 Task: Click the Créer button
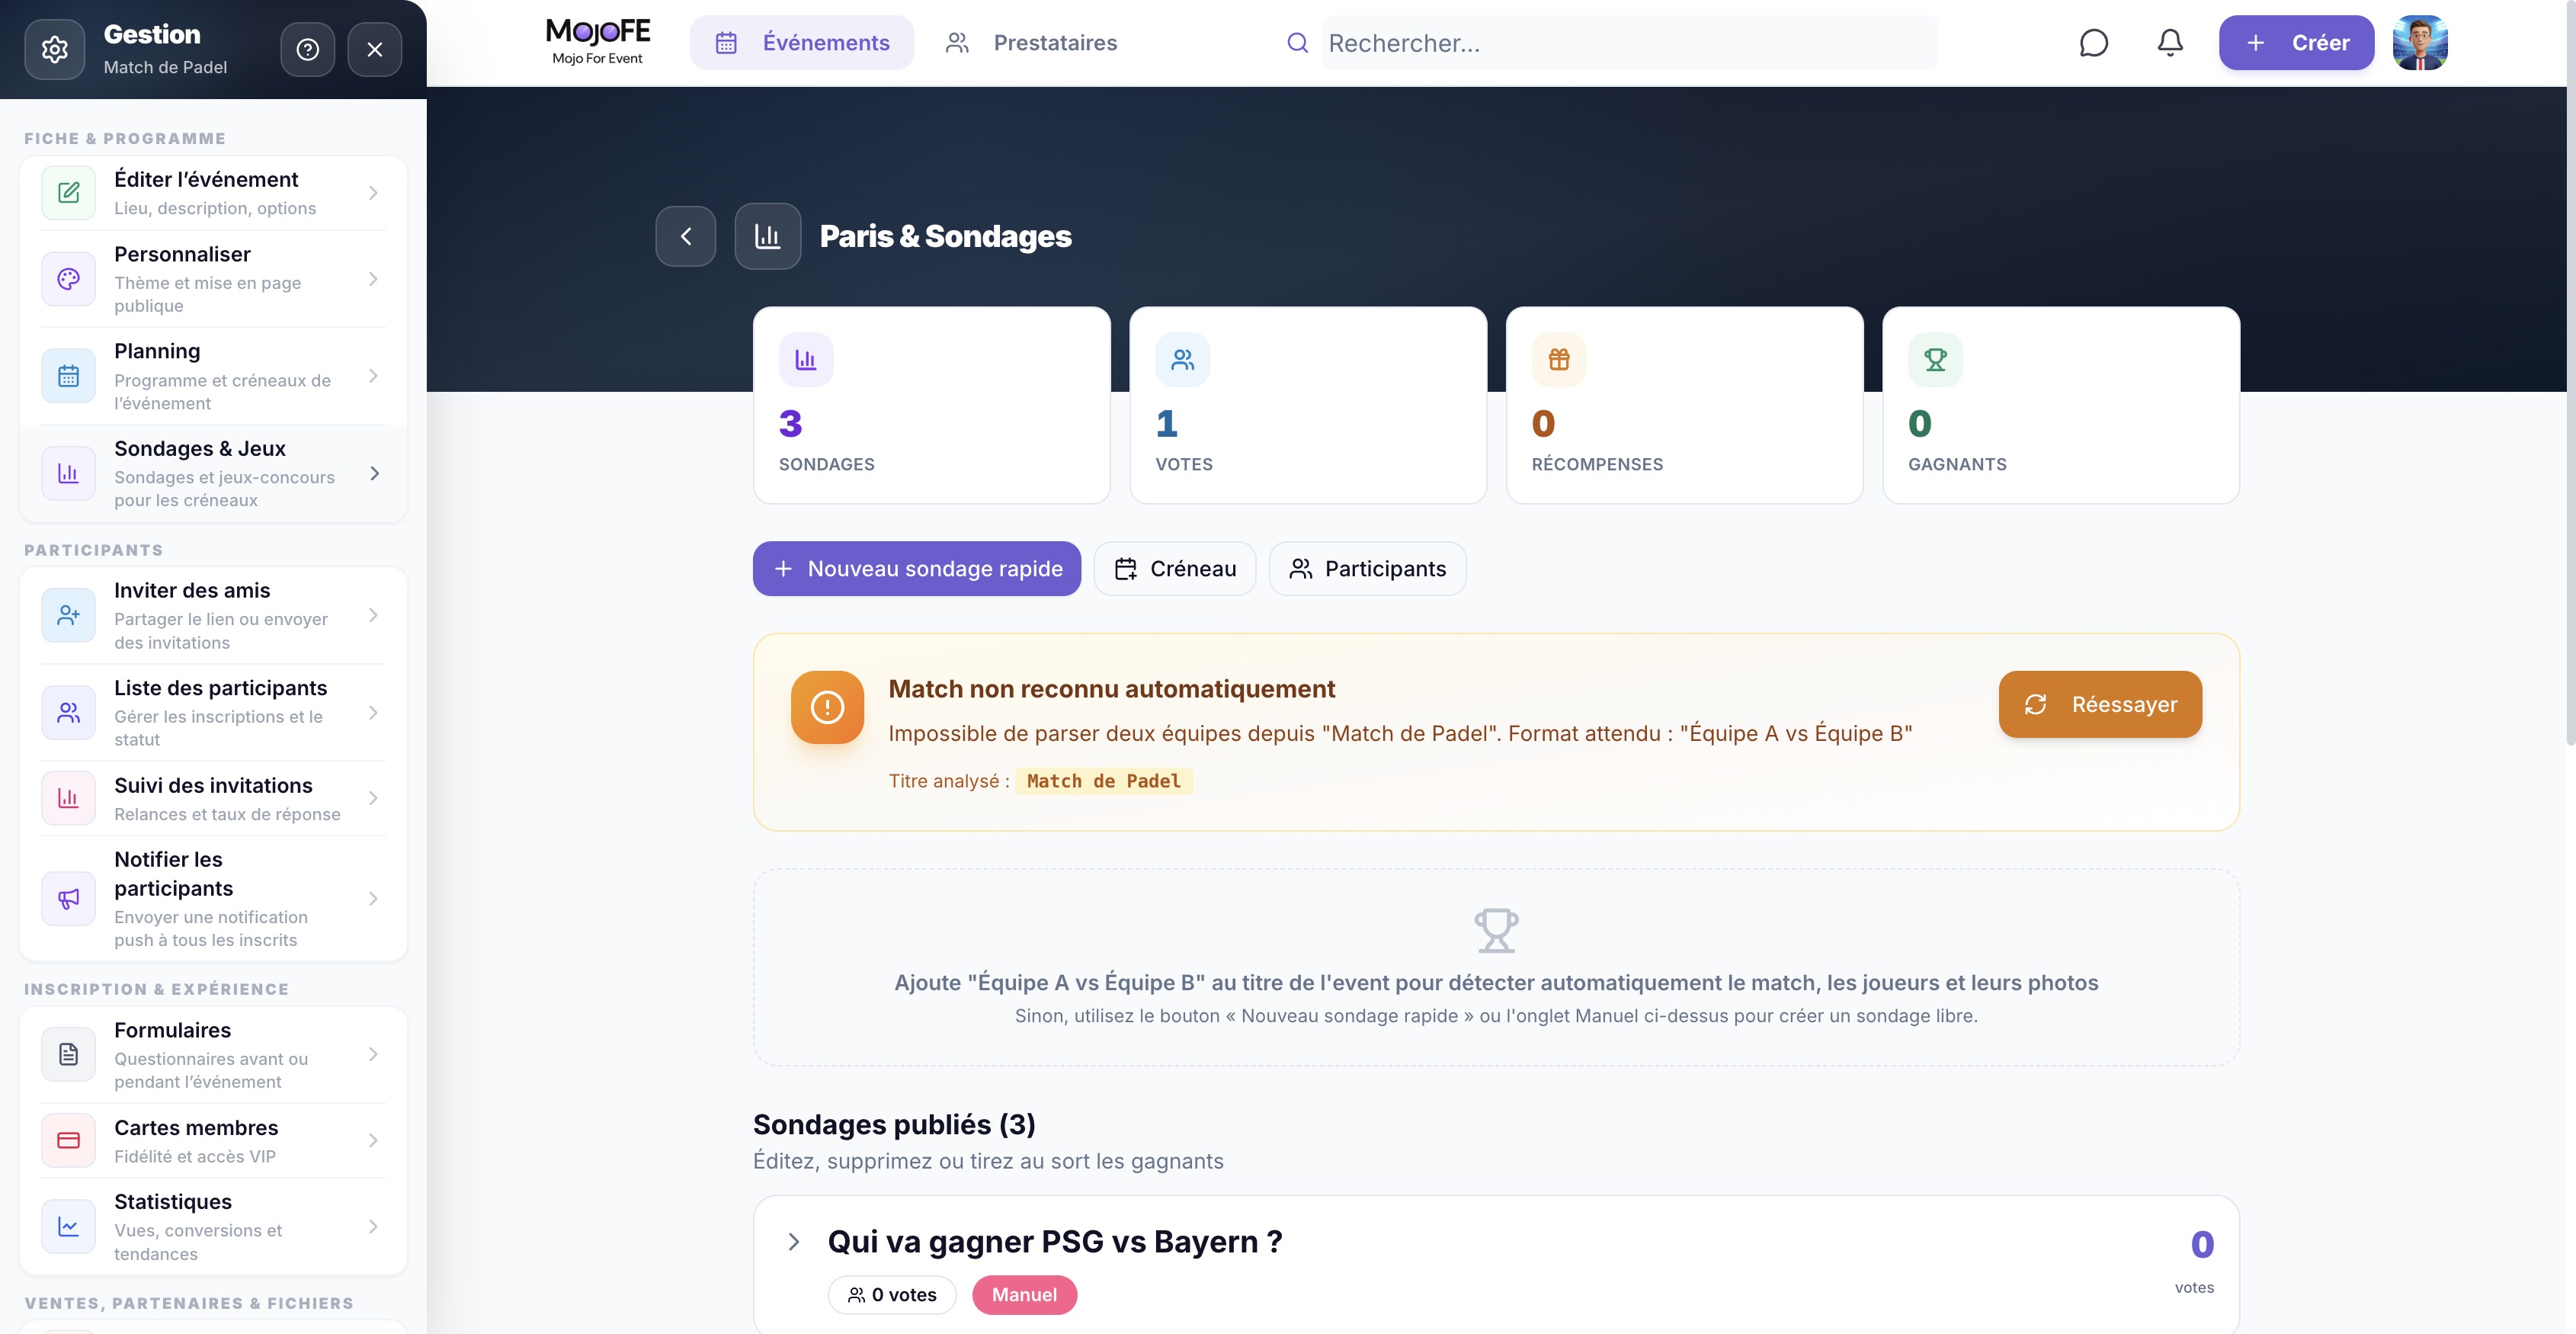click(x=2296, y=43)
